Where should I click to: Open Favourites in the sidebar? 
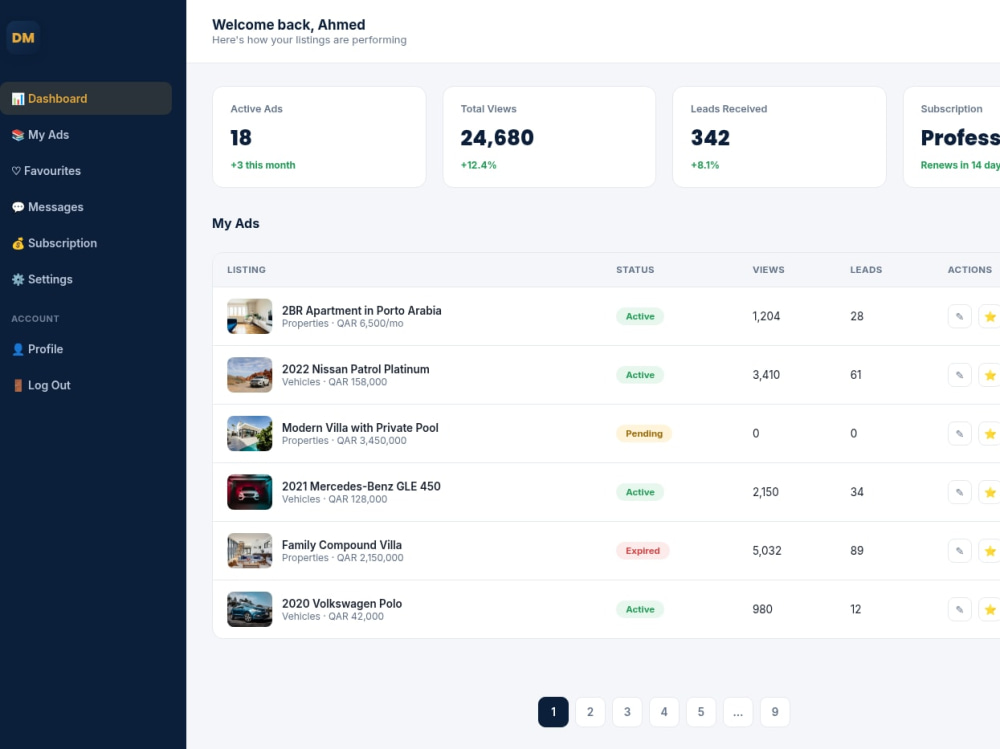[85, 171]
